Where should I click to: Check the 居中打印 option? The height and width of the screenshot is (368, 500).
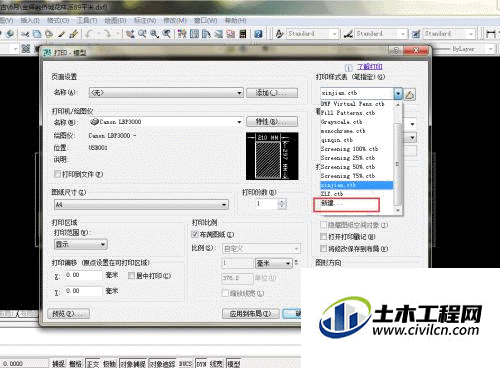point(132,276)
